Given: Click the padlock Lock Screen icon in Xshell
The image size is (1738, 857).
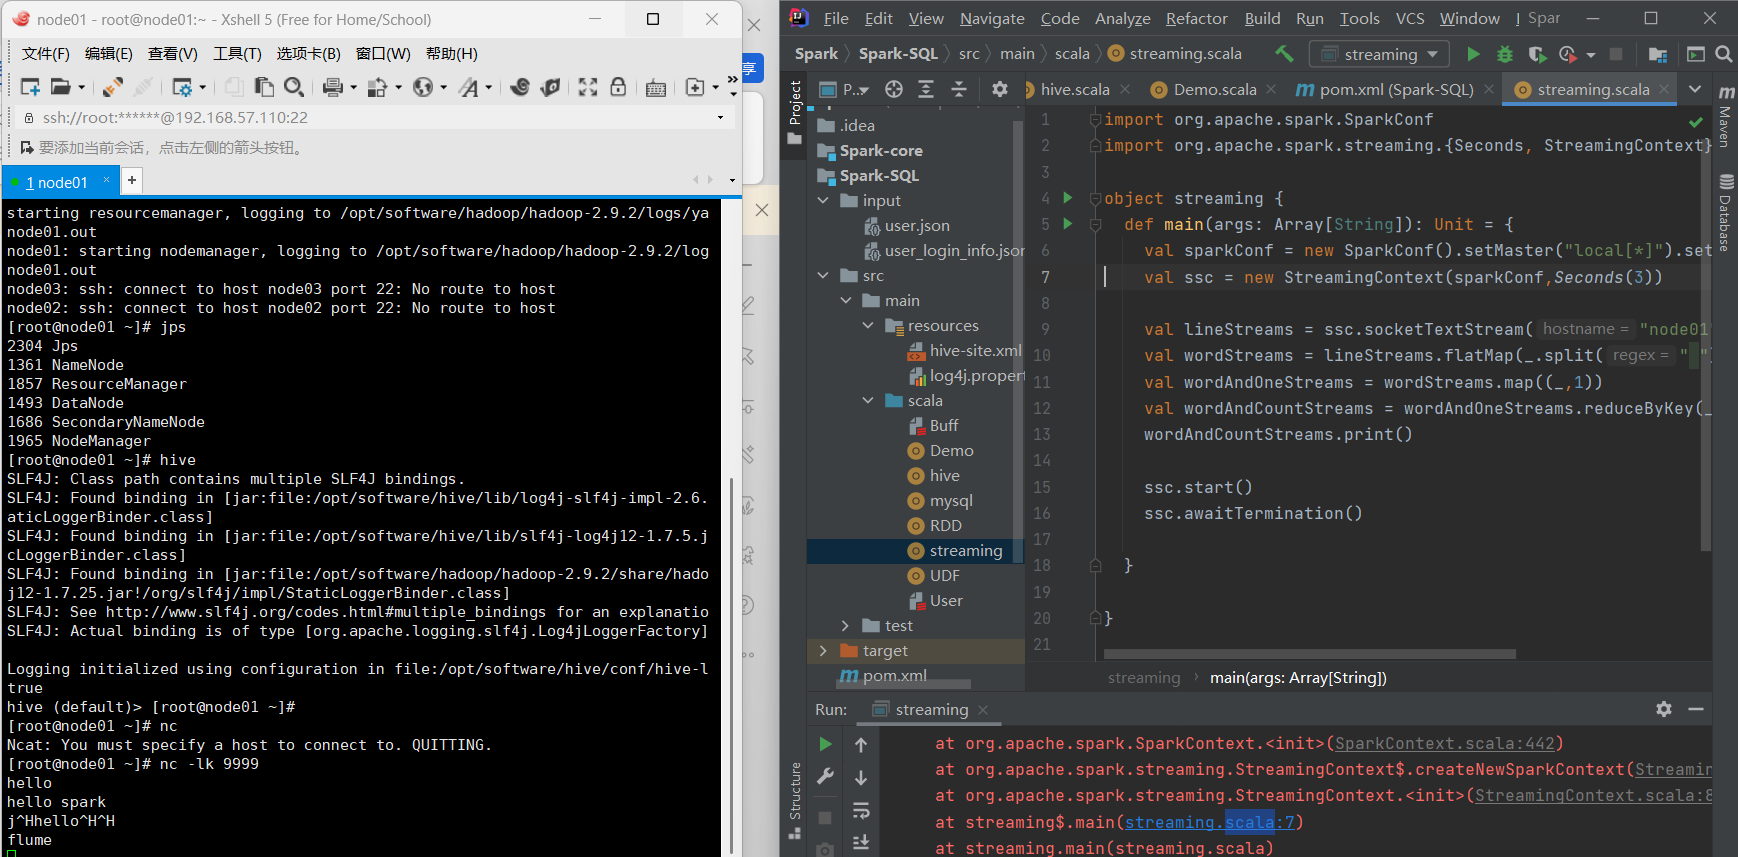Looking at the screenshot, I should point(618,88).
